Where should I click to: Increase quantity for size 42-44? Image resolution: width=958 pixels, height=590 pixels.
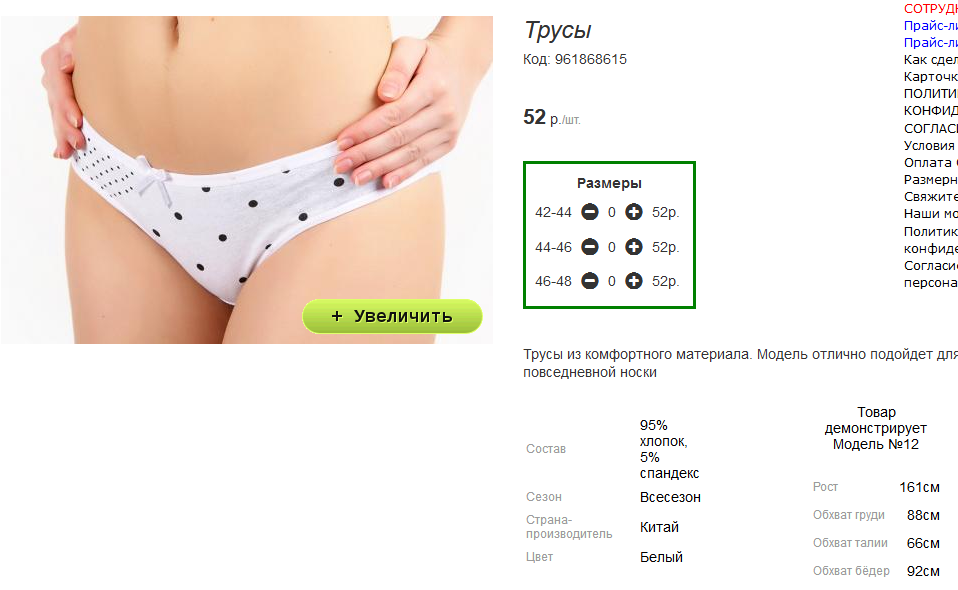634,213
